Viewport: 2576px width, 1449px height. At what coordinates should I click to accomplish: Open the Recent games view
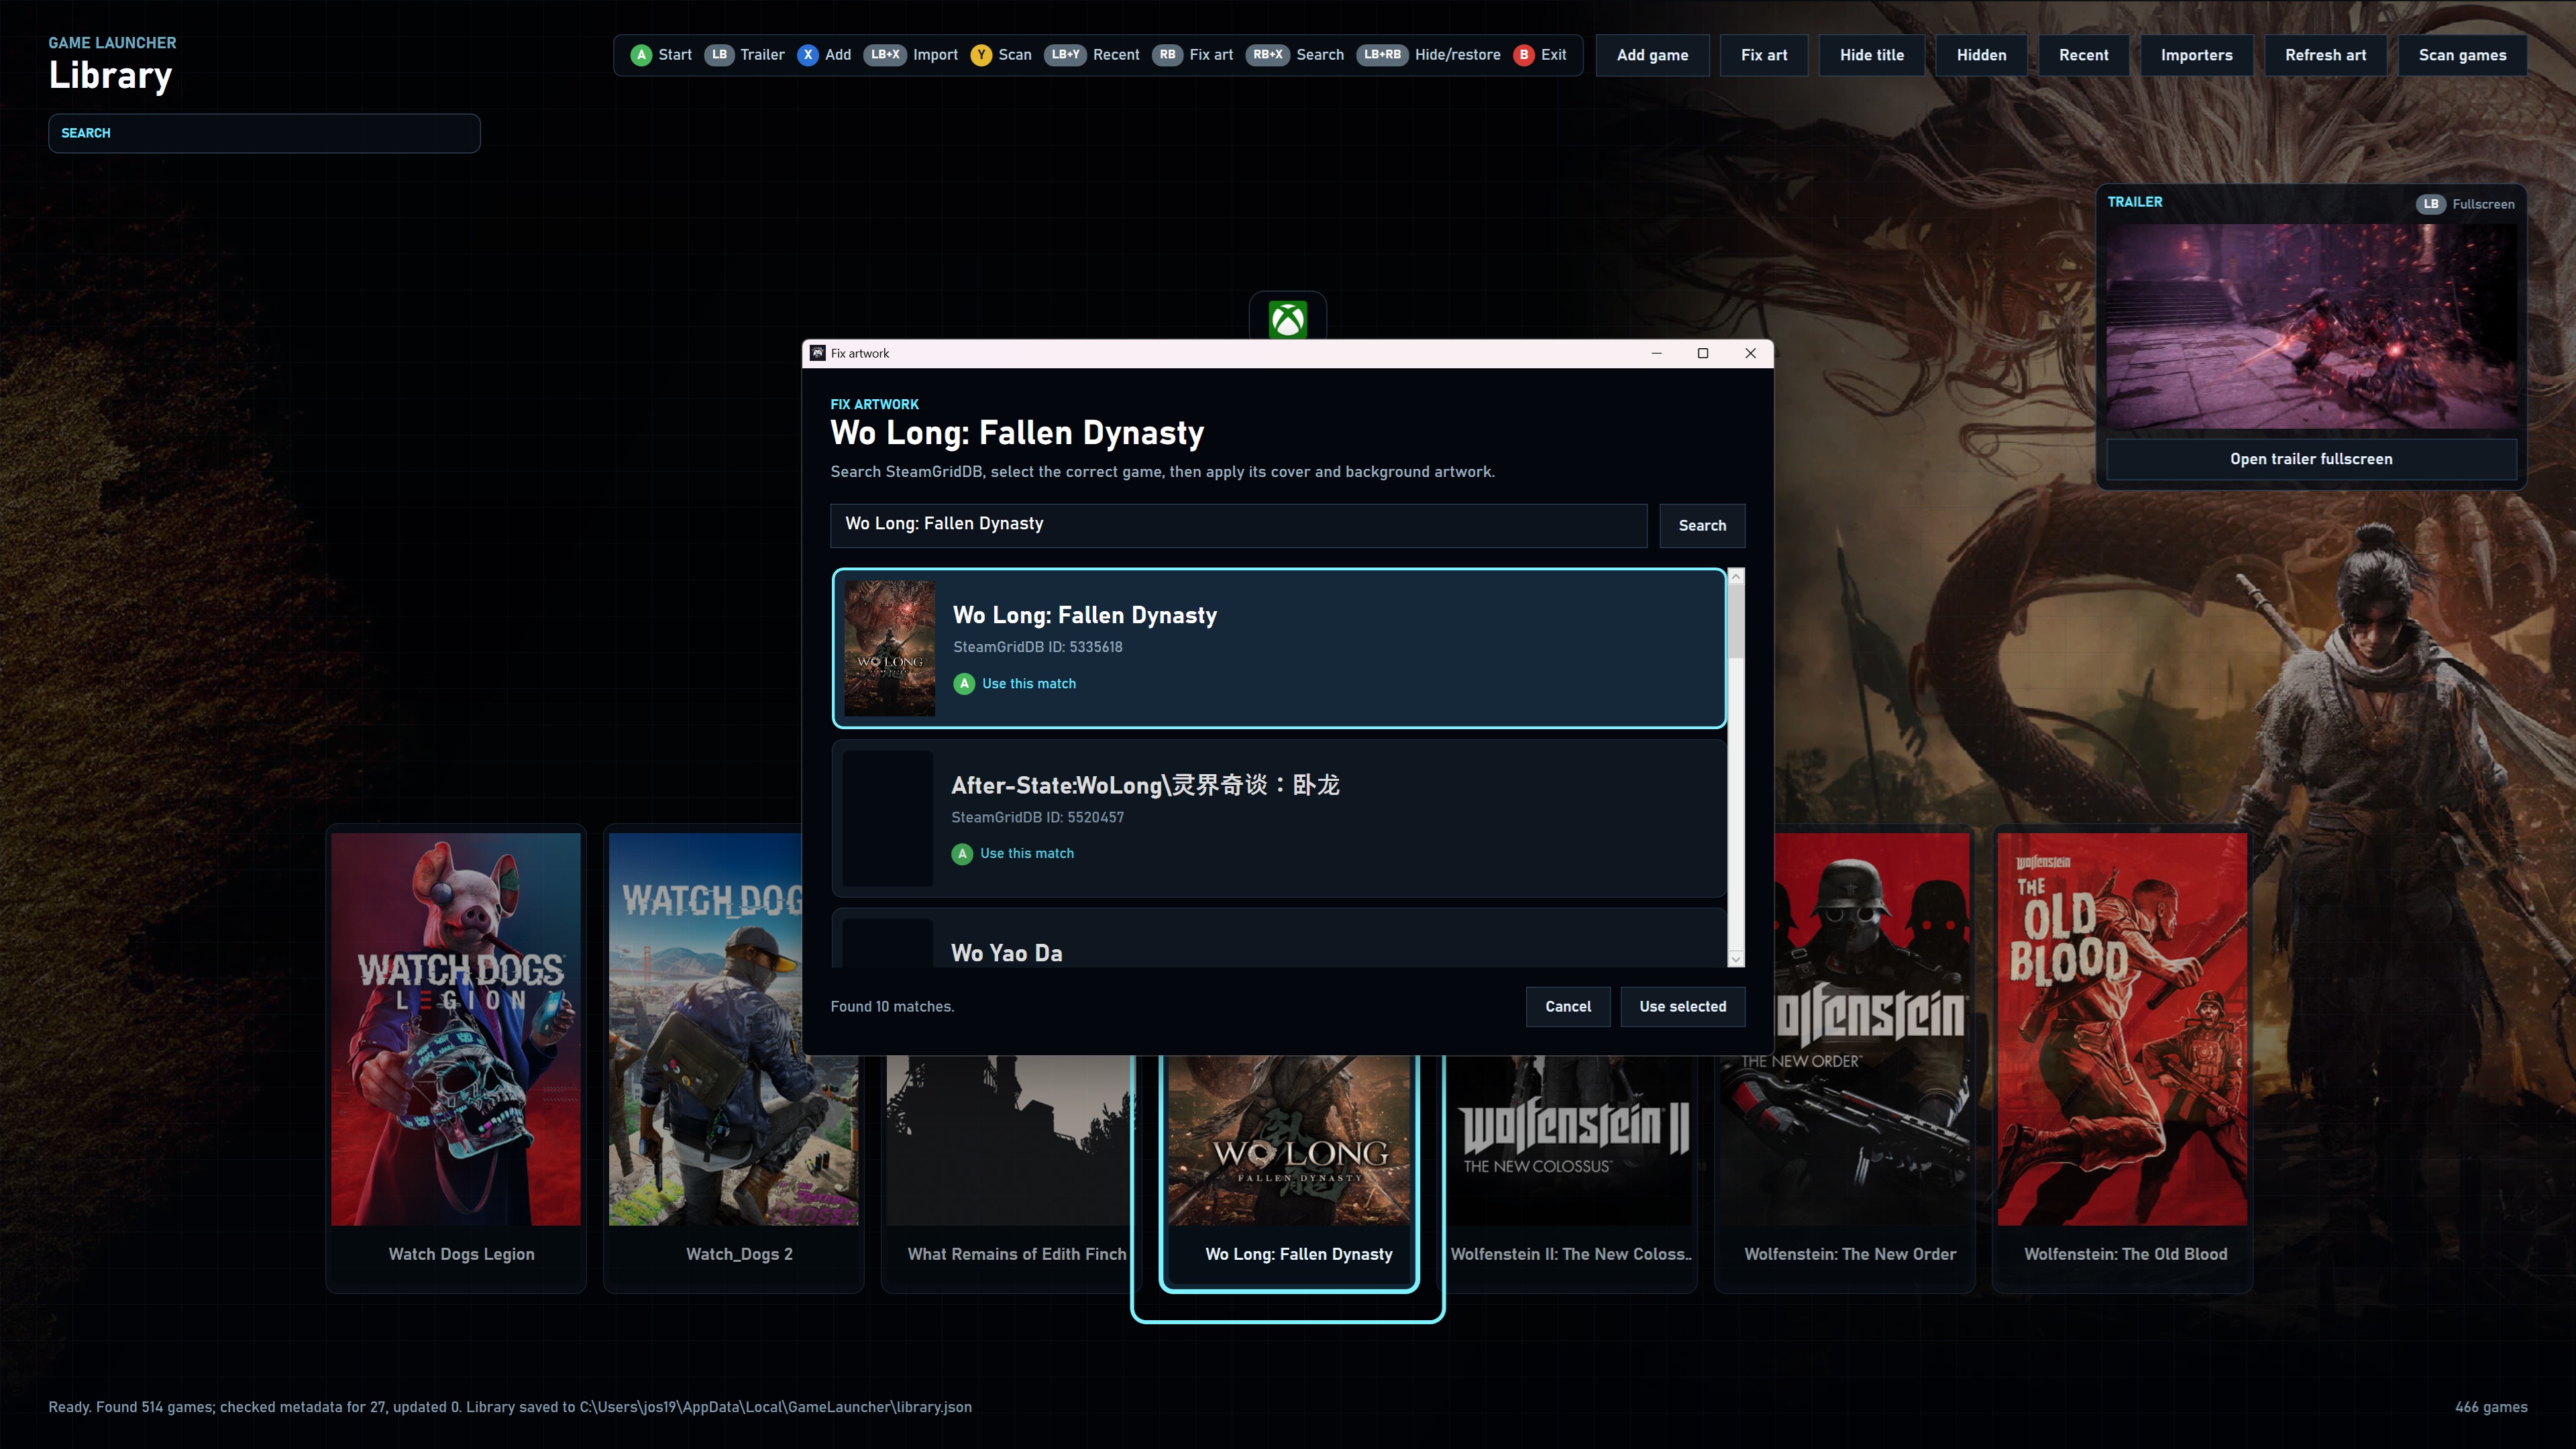(x=2083, y=55)
